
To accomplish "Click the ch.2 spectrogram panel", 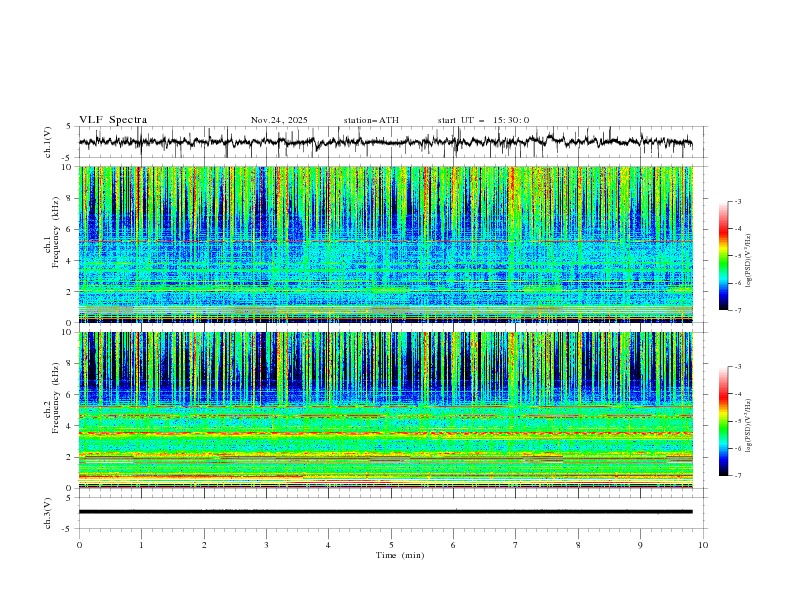I will pos(385,410).
